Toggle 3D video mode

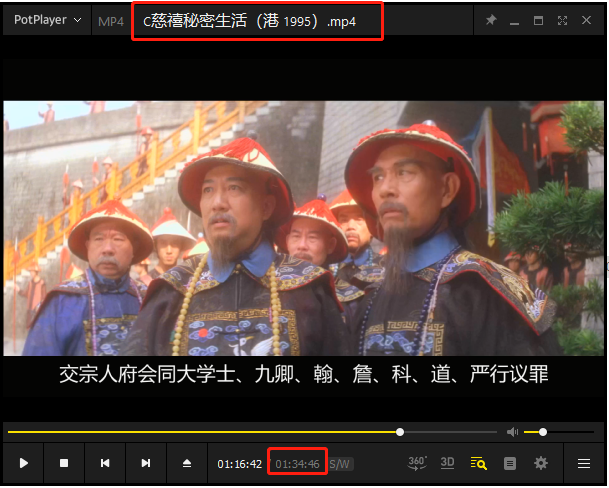[447, 463]
